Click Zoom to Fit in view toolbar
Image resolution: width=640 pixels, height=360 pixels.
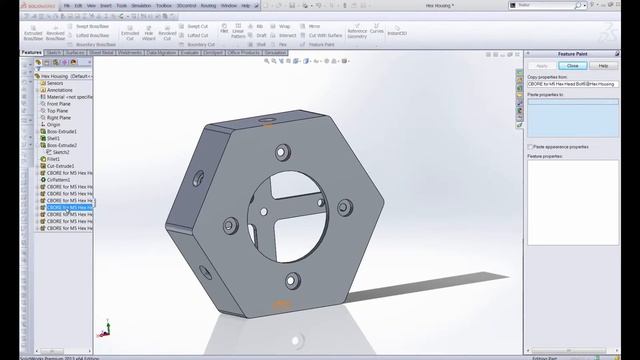click(267, 61)
